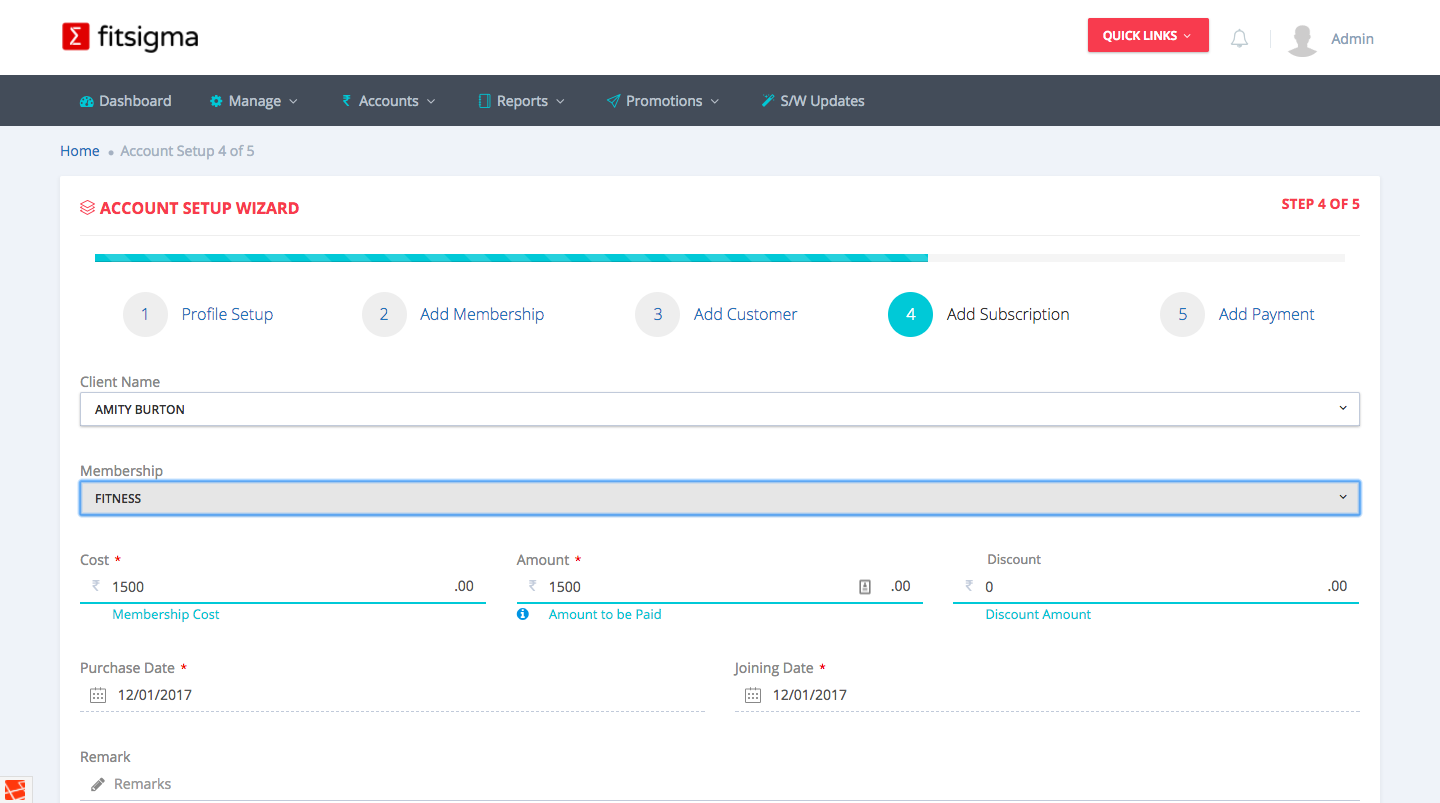This screenshot has width=1440, height=803.
Task: Click the wizard progress bar
Action: [719, 258]
